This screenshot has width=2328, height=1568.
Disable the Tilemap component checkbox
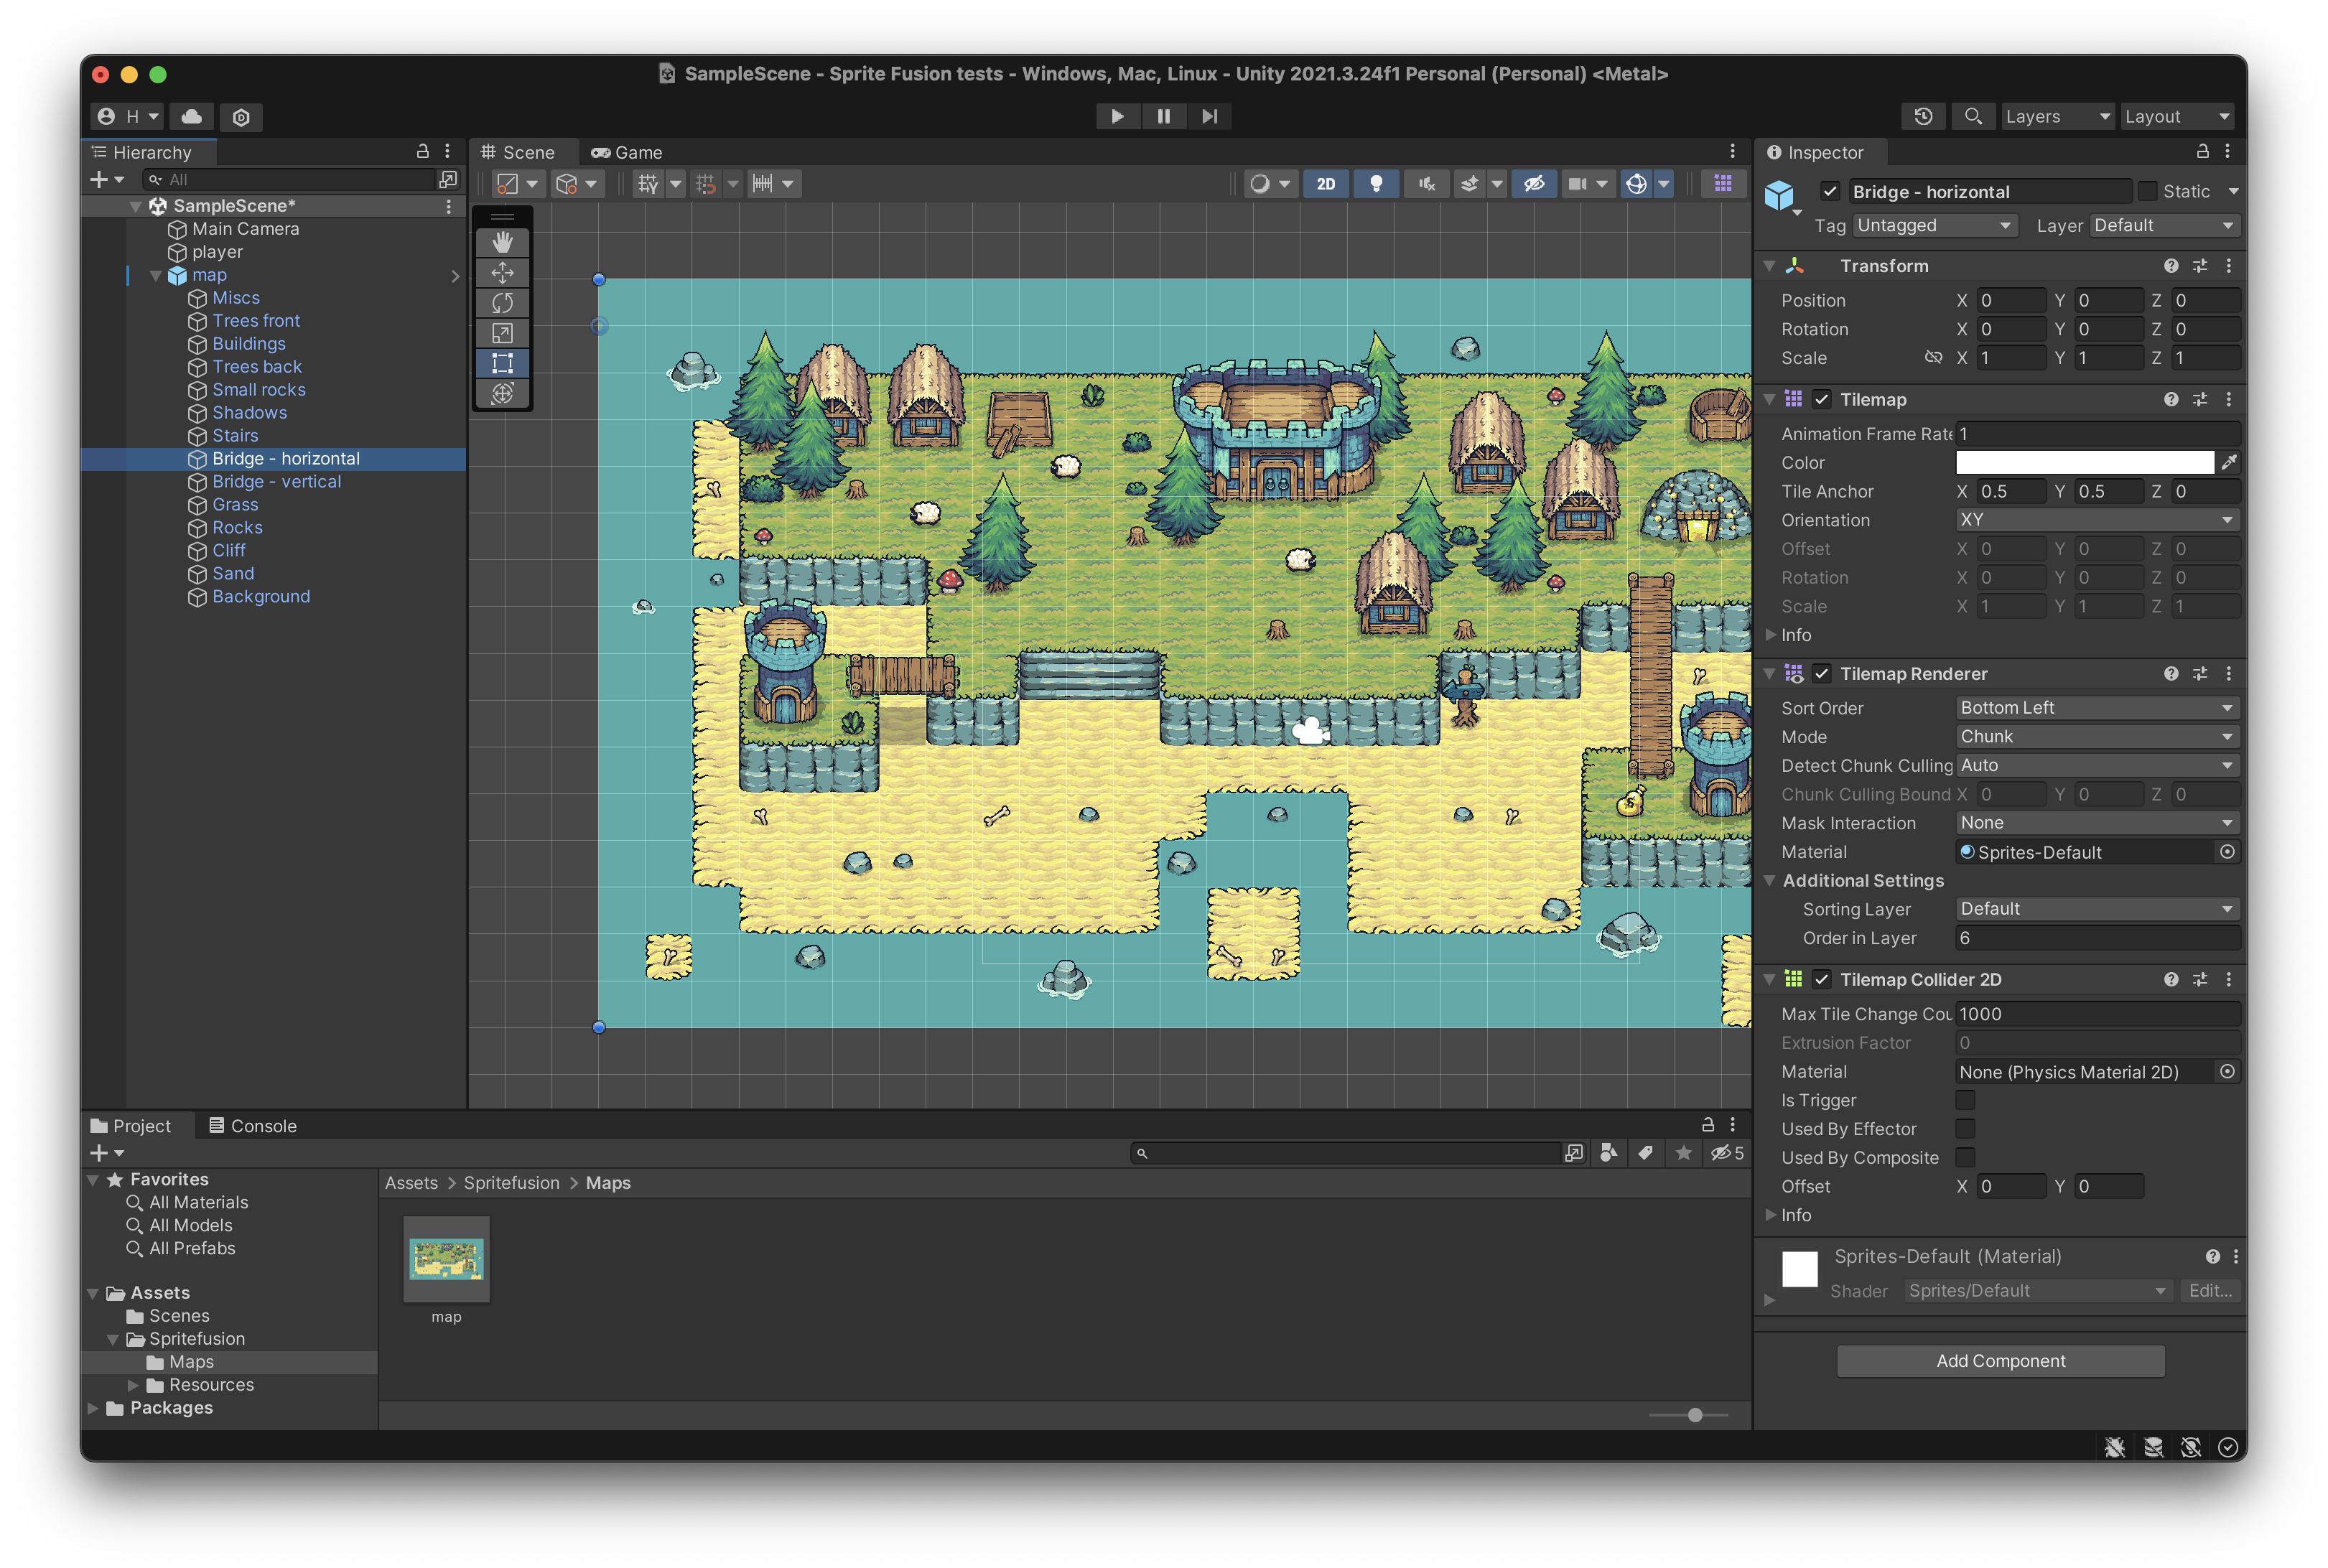pos(1821,399)
